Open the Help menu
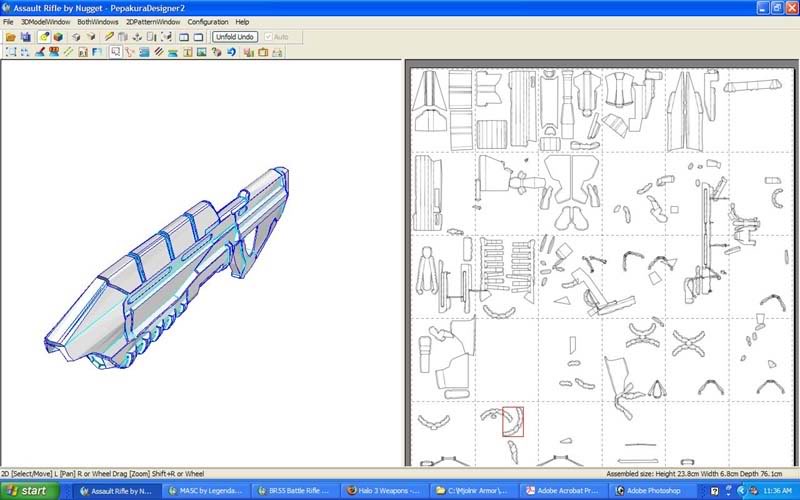Screen dimensions: 800x500 242,22
